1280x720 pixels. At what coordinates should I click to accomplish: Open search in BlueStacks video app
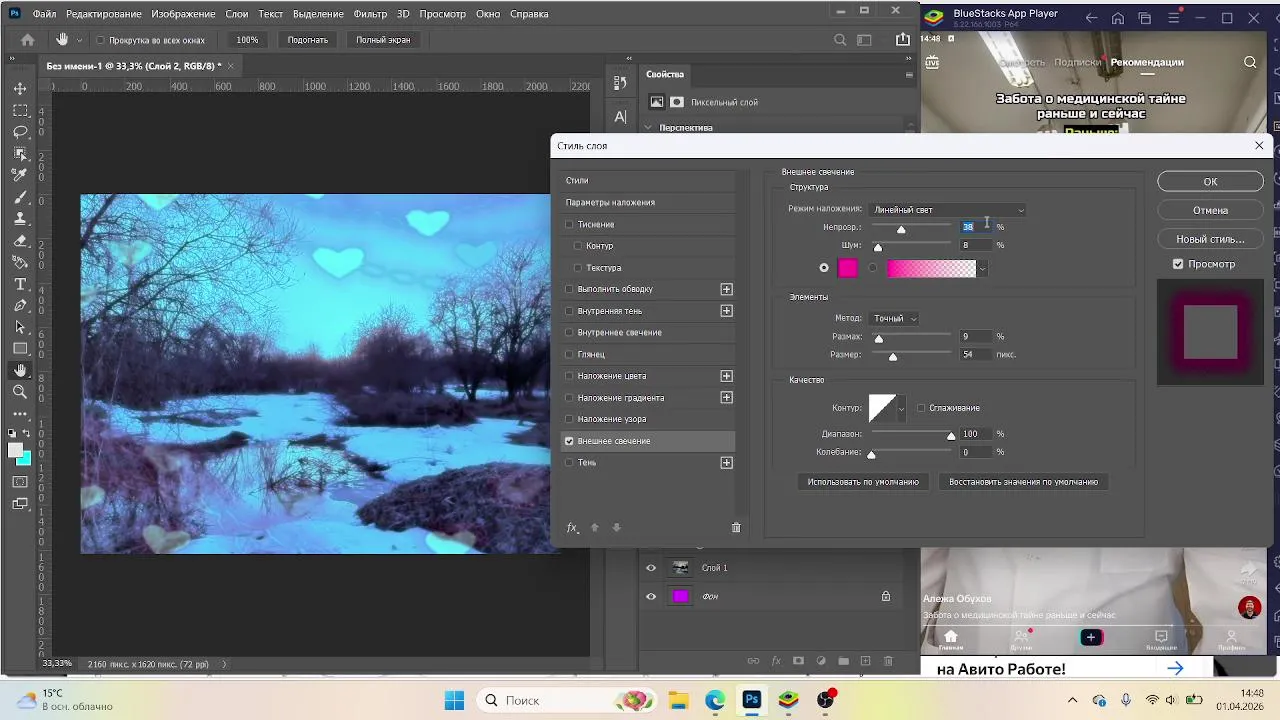[x=1250, y=62]
